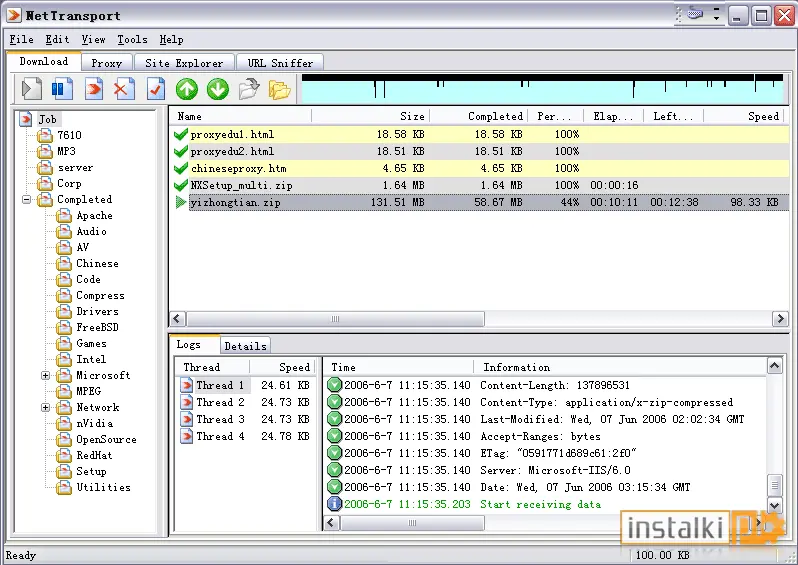Click the red checkmark document toolbar icon
The image size is (798, 565).
[x=156, y=89]
